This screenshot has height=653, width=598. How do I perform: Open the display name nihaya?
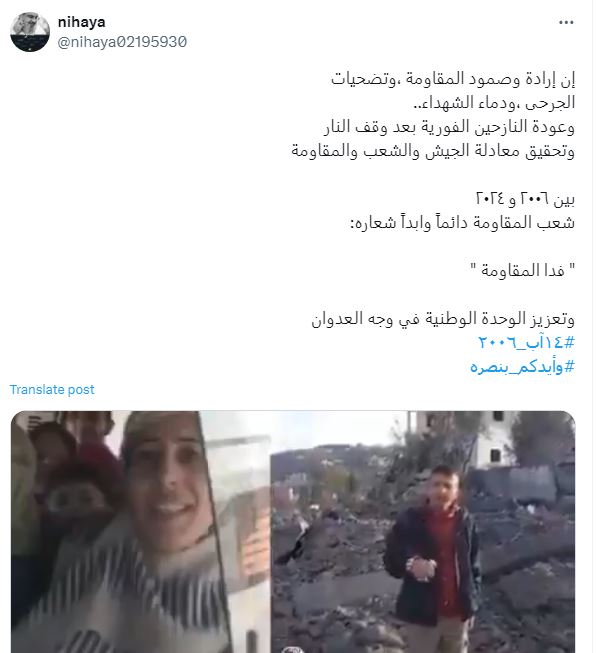tap(81, 22)
